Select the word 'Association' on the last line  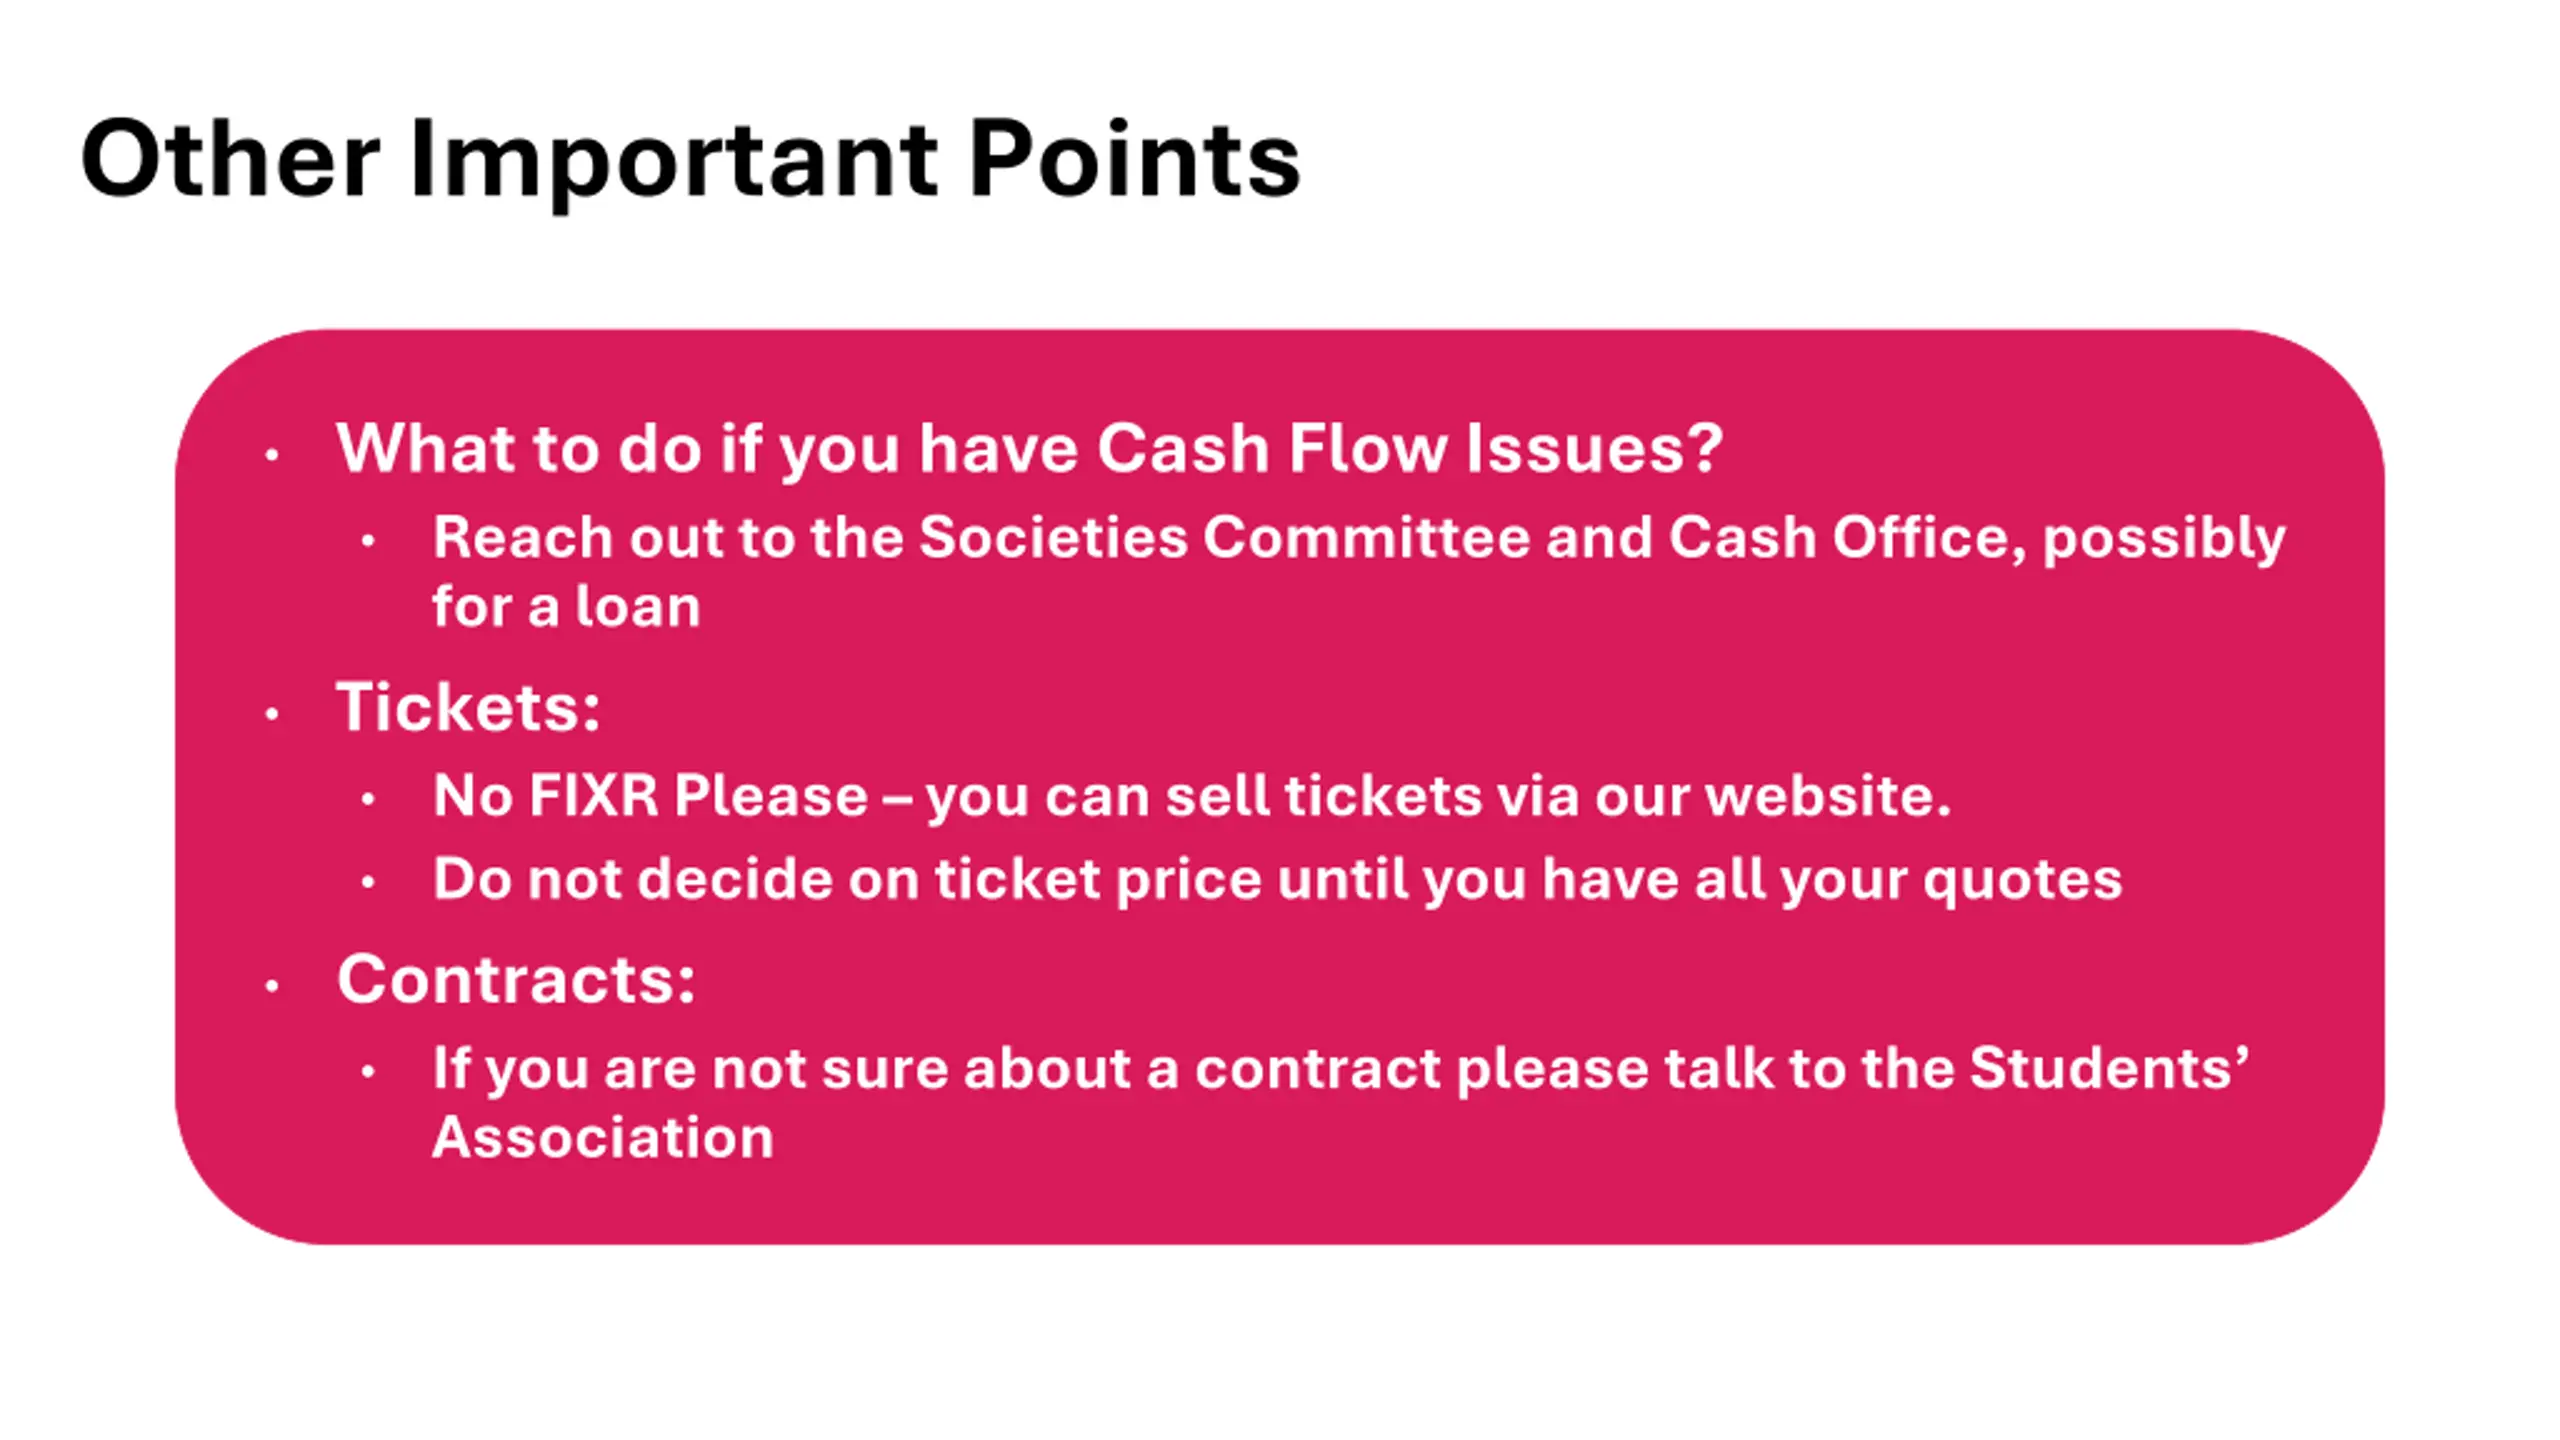click(x=602, y=1137)
